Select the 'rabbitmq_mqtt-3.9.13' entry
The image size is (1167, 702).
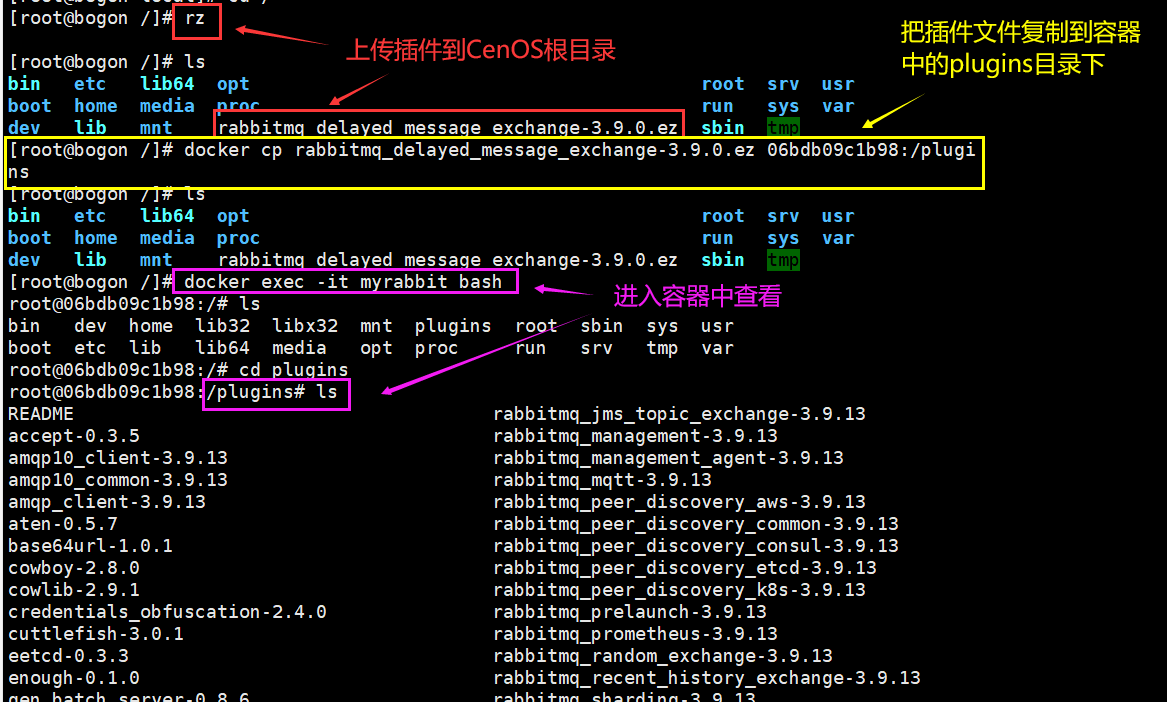point(602,480)
